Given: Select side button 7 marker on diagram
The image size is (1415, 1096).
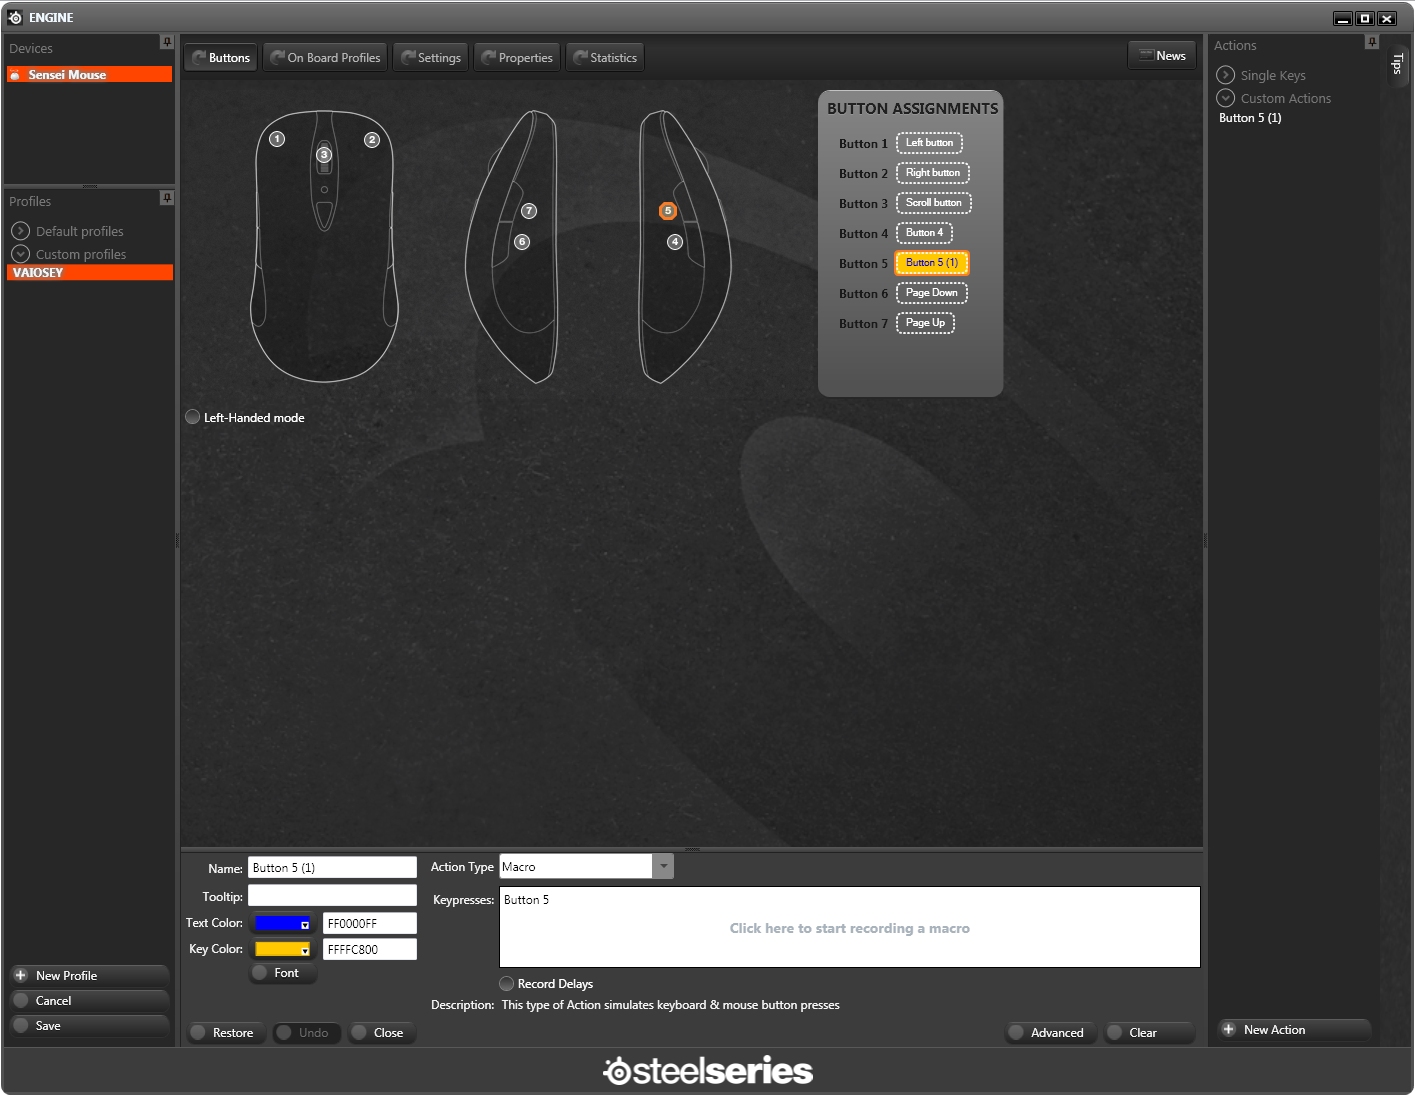Looking at the screenshot, I should 529,211.
